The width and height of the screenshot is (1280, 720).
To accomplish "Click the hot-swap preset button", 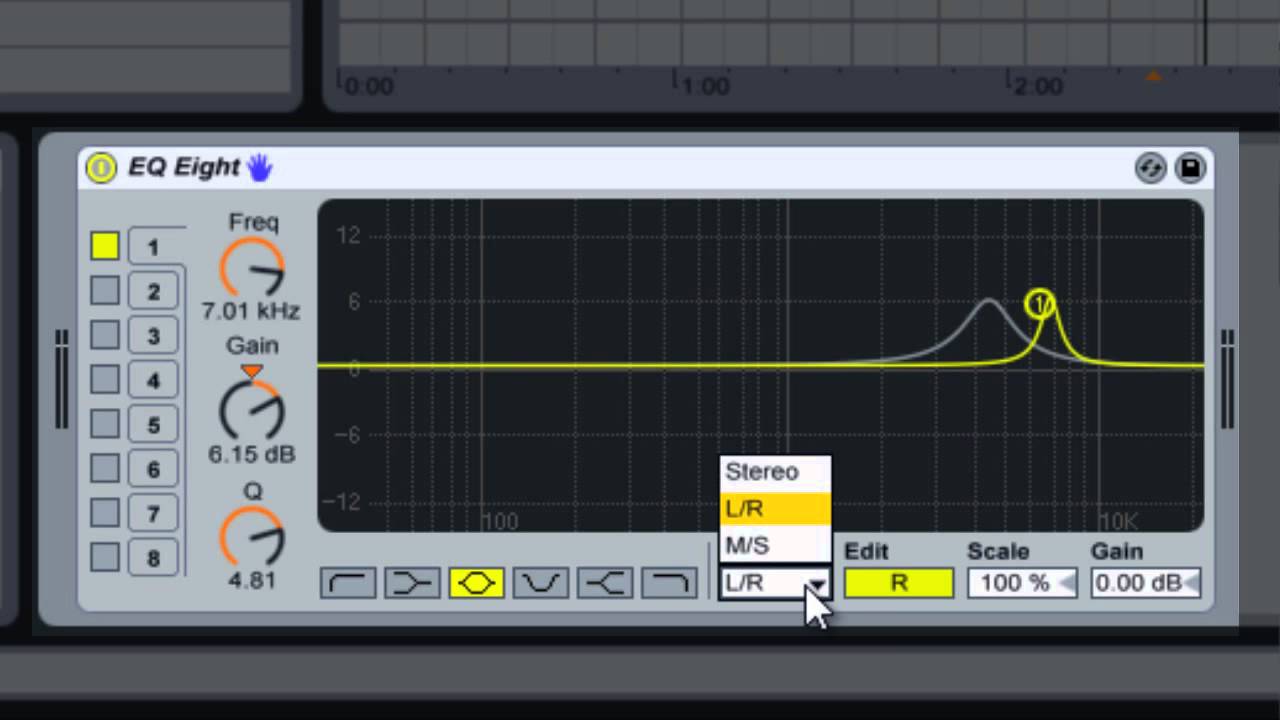I will tap(1151, 168).
